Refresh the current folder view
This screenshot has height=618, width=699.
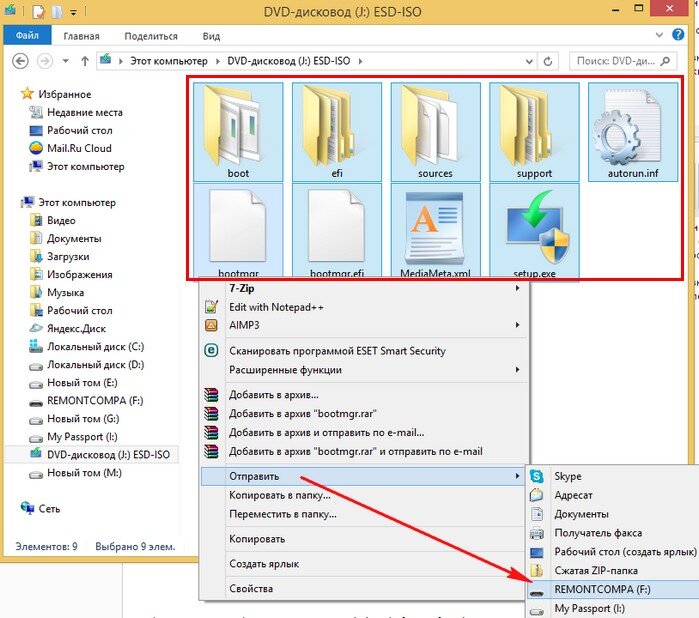[548, 61]
